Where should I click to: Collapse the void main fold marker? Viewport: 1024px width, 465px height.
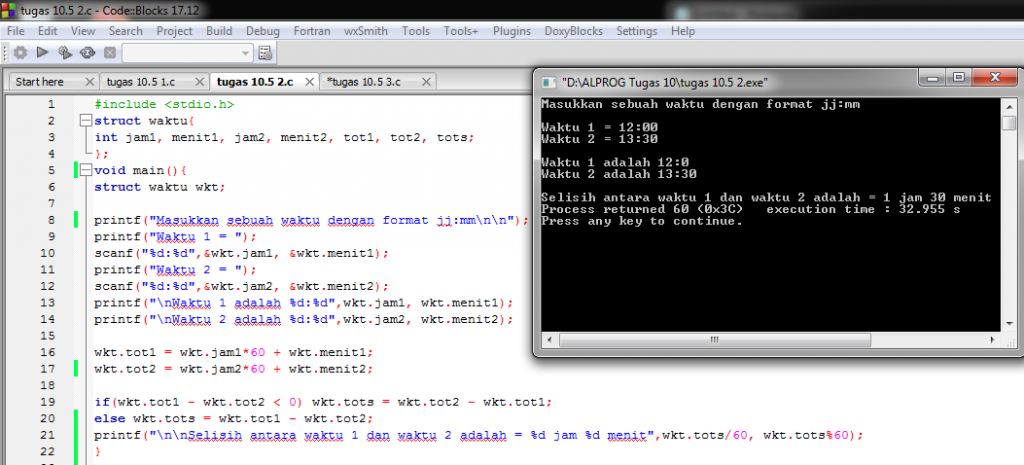coord(84,170)
